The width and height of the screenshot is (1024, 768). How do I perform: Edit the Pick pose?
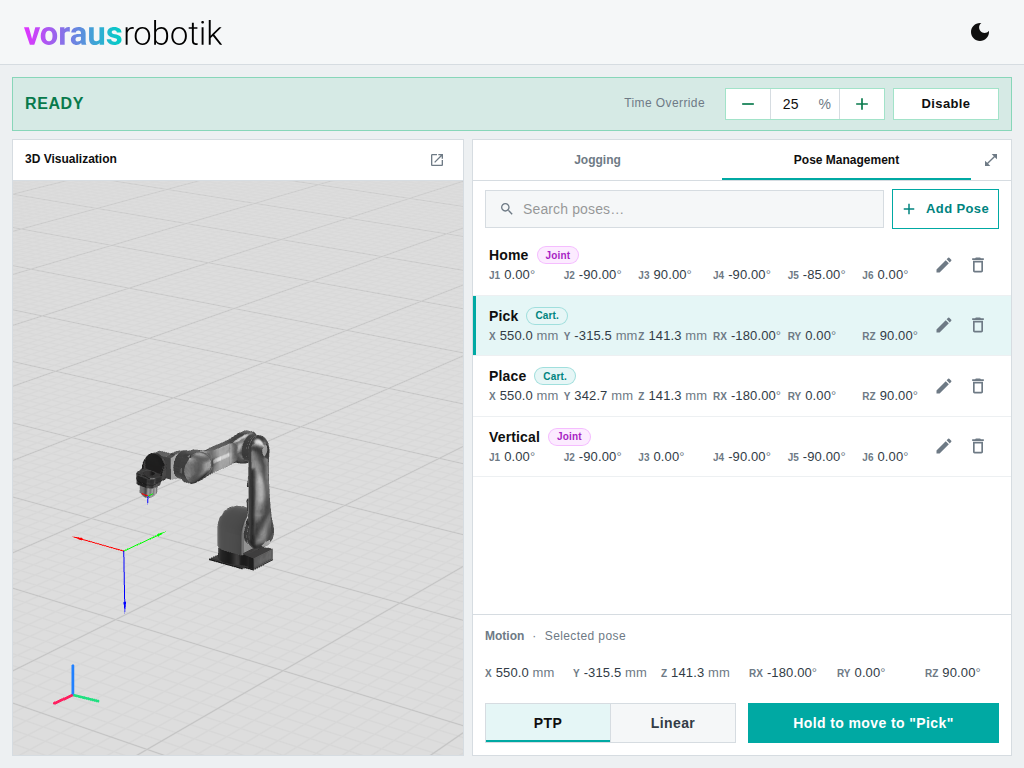pyautogui.click(x=944, y=325)
